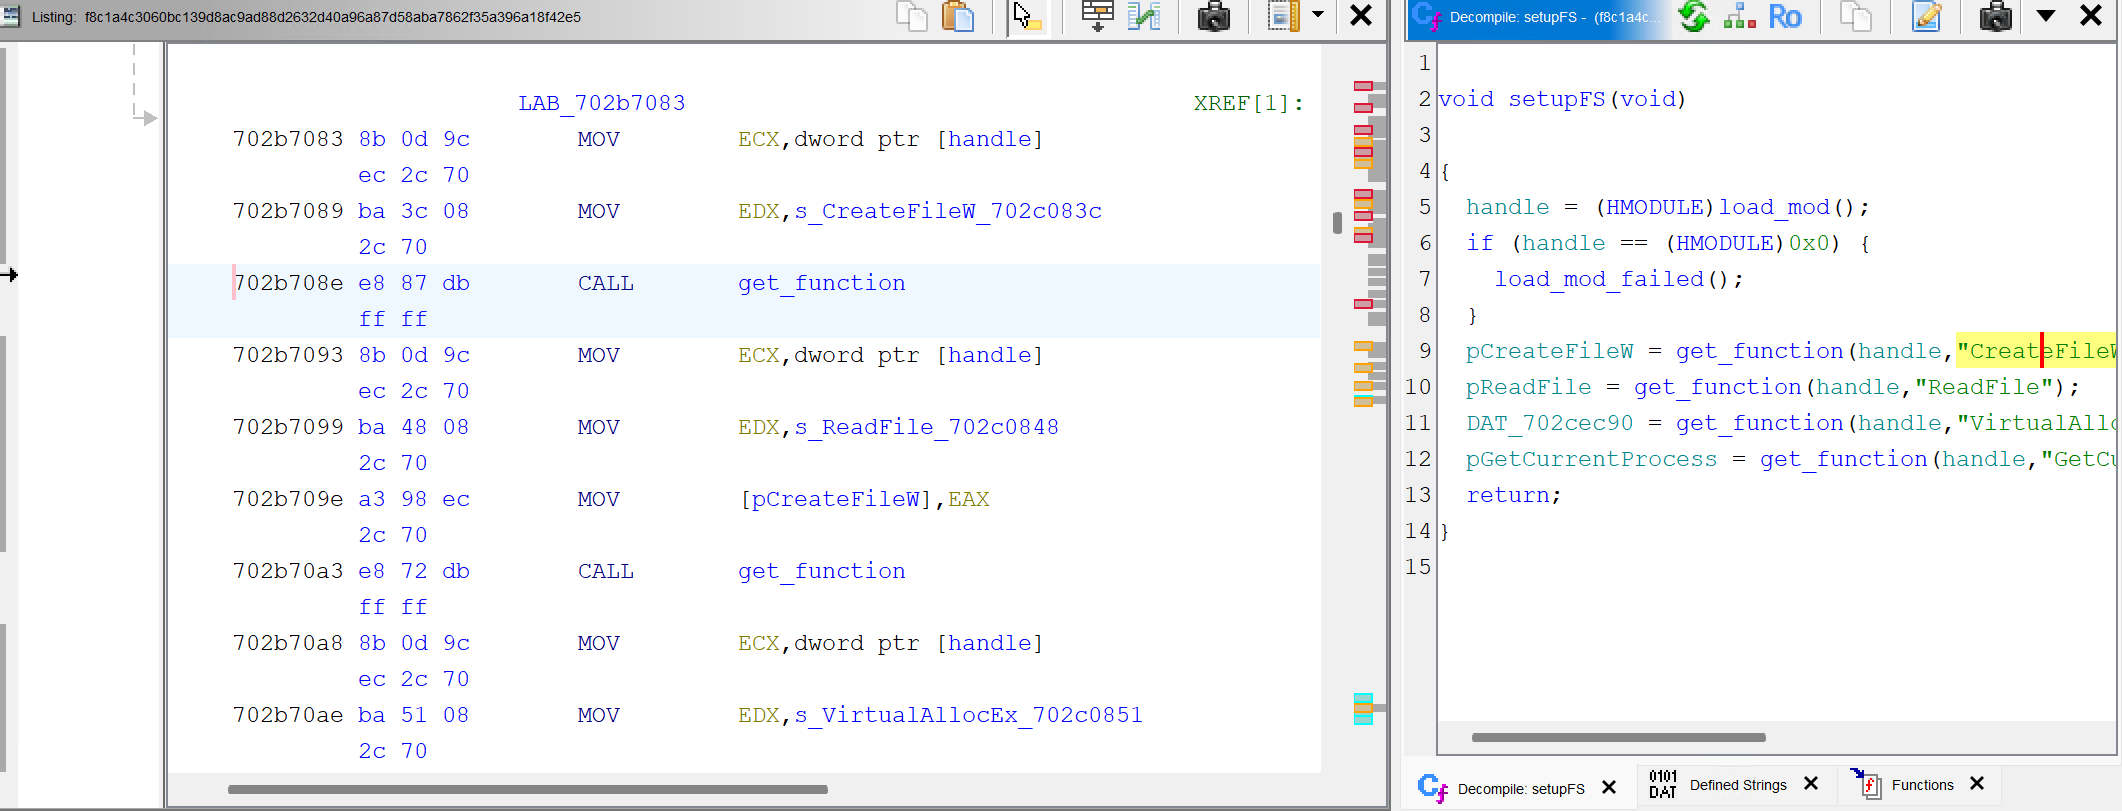
Task: Click pGetCurrentProcess in decompiler line 12
Action: tap(1591, 459)
